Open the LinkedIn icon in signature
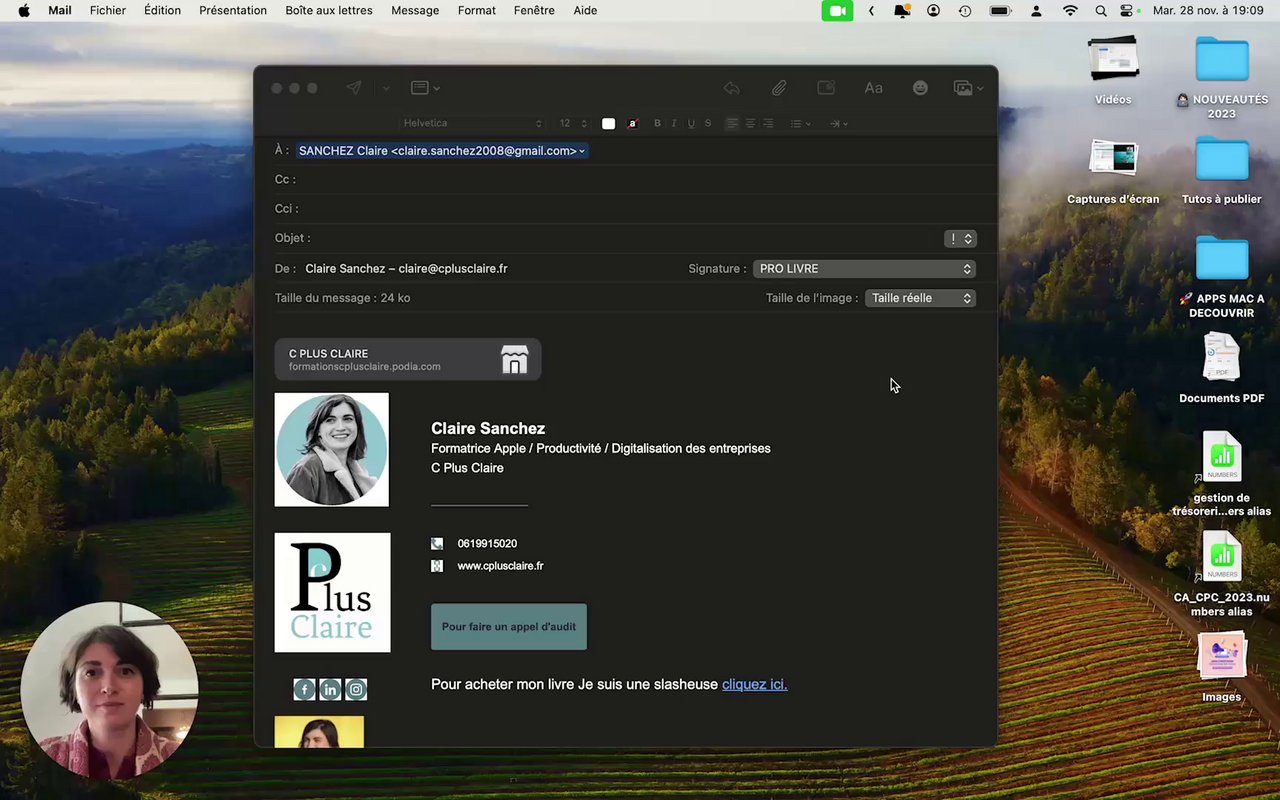Screen dimensions: 1280x800 [x=330, y=689]
